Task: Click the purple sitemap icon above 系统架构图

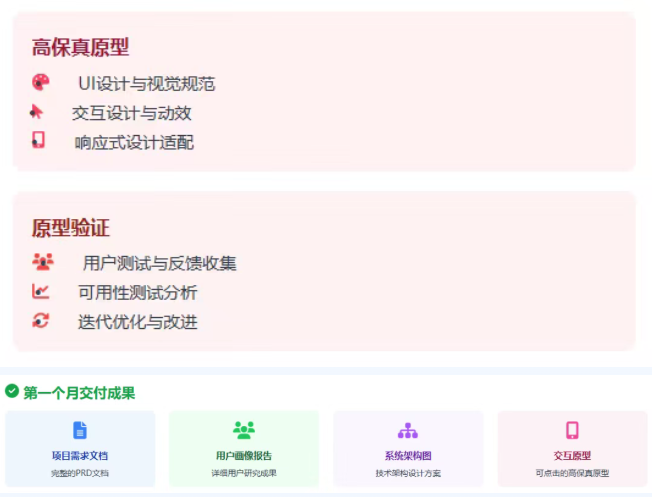Action: (408, 431)
